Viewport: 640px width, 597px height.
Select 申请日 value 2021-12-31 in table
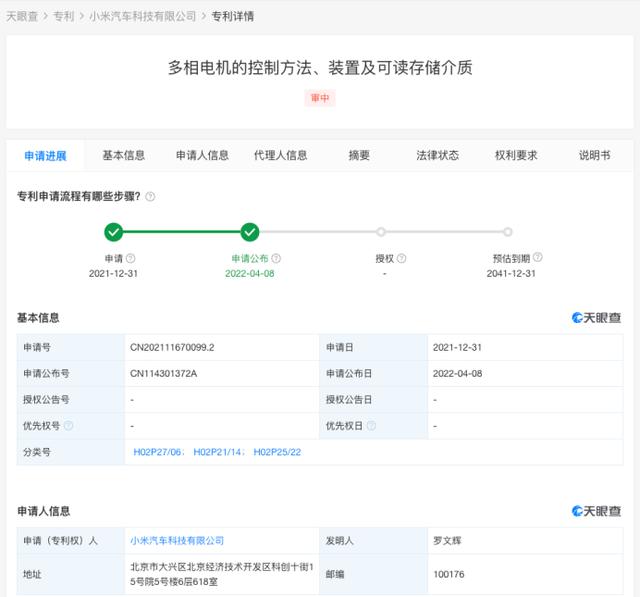pos(457,348)
